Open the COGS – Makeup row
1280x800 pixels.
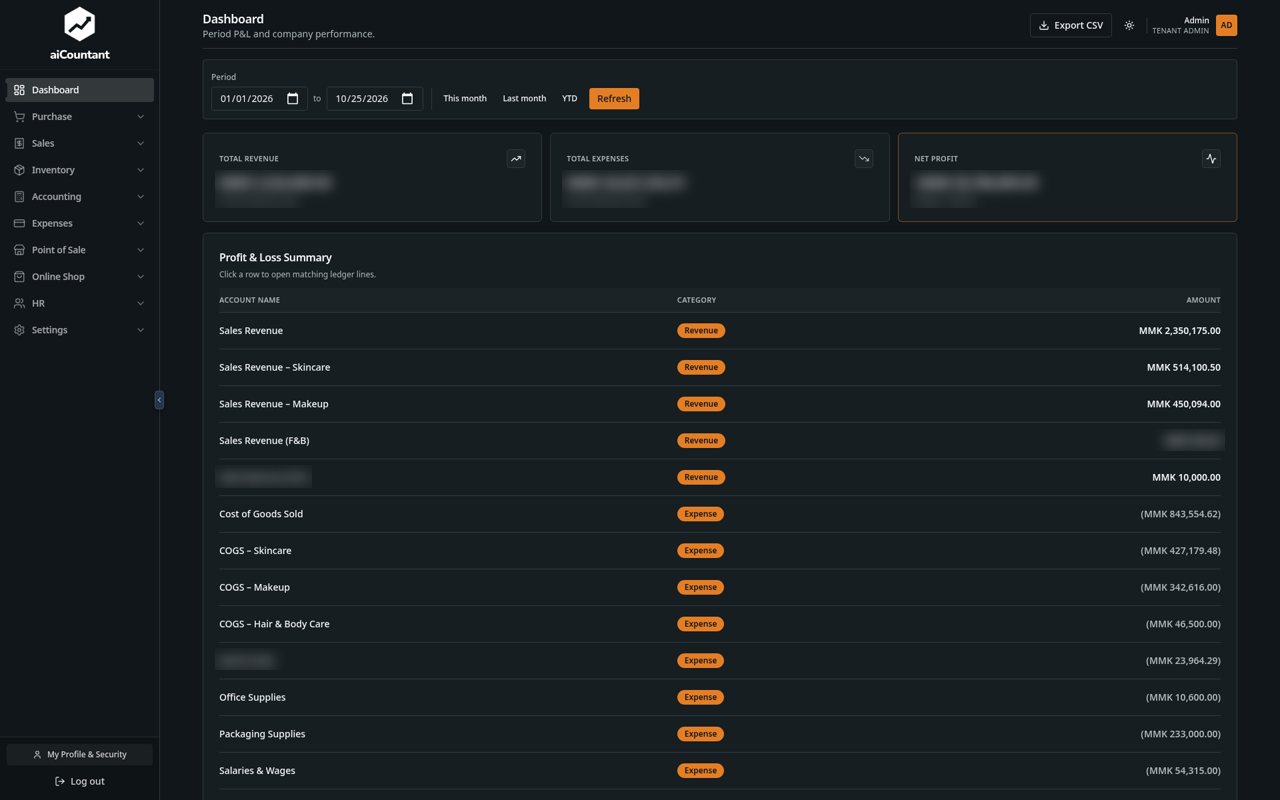(720, 587)
